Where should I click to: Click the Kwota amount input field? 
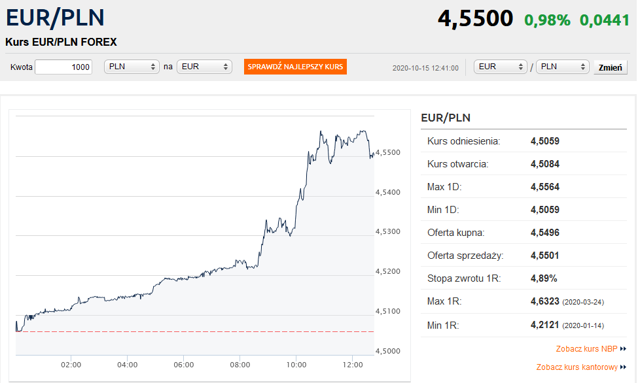(x=63, y=67)
